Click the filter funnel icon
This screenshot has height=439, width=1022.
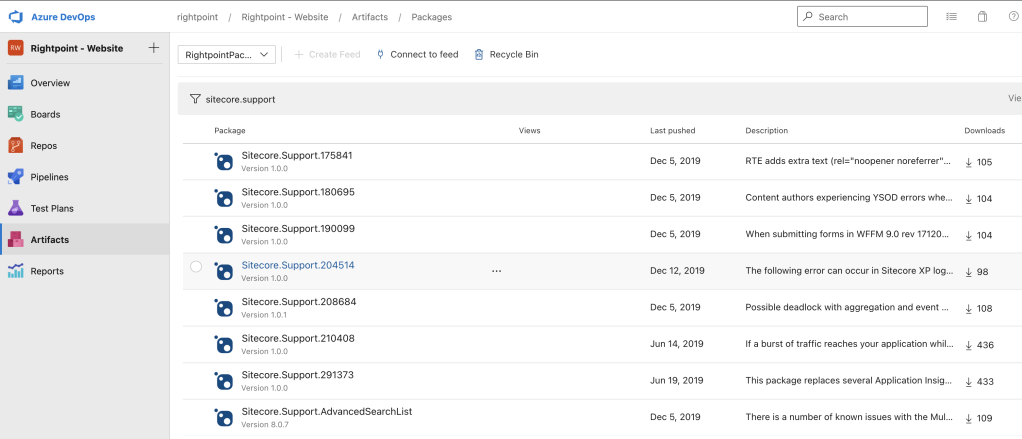(x=195, y=99)
